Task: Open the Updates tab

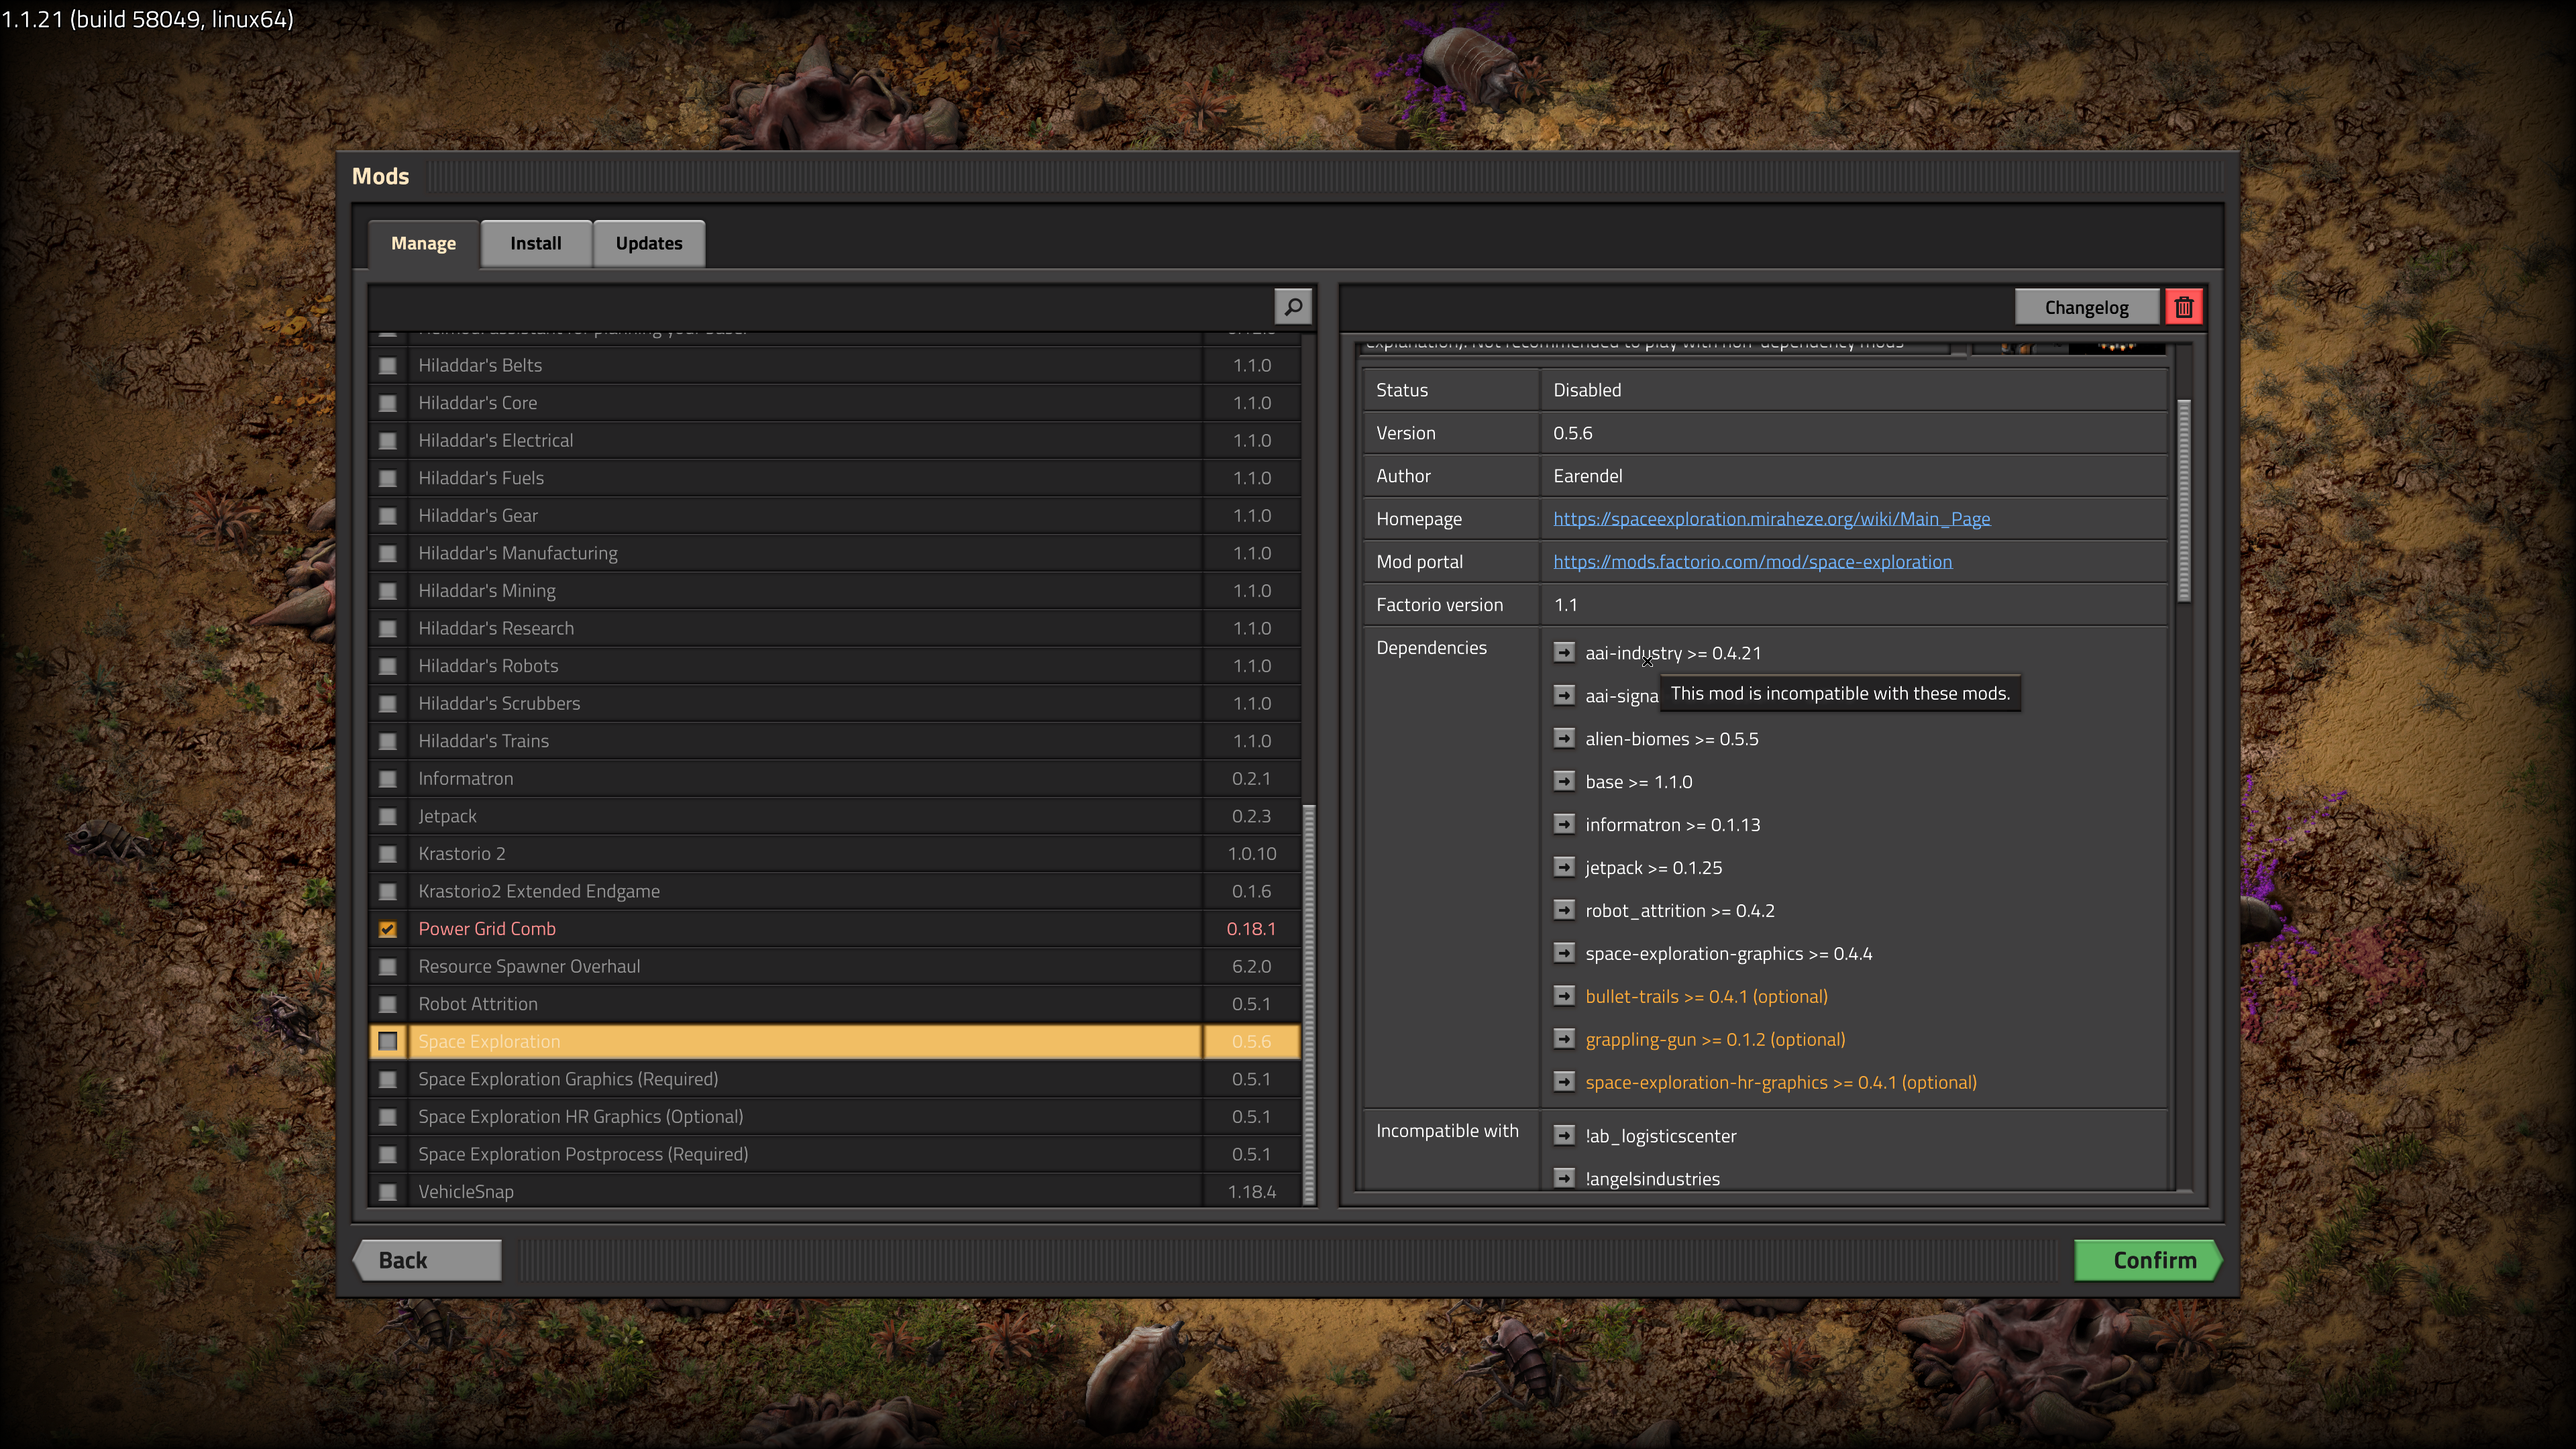Action: click(x=648, y=243)
